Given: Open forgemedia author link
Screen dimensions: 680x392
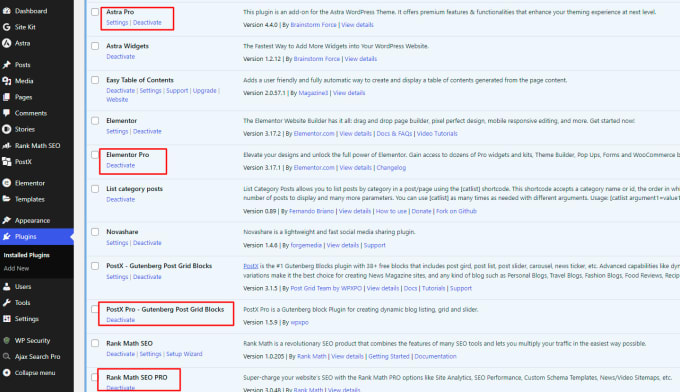Looking at the screenshot, I should pos(306,245).
